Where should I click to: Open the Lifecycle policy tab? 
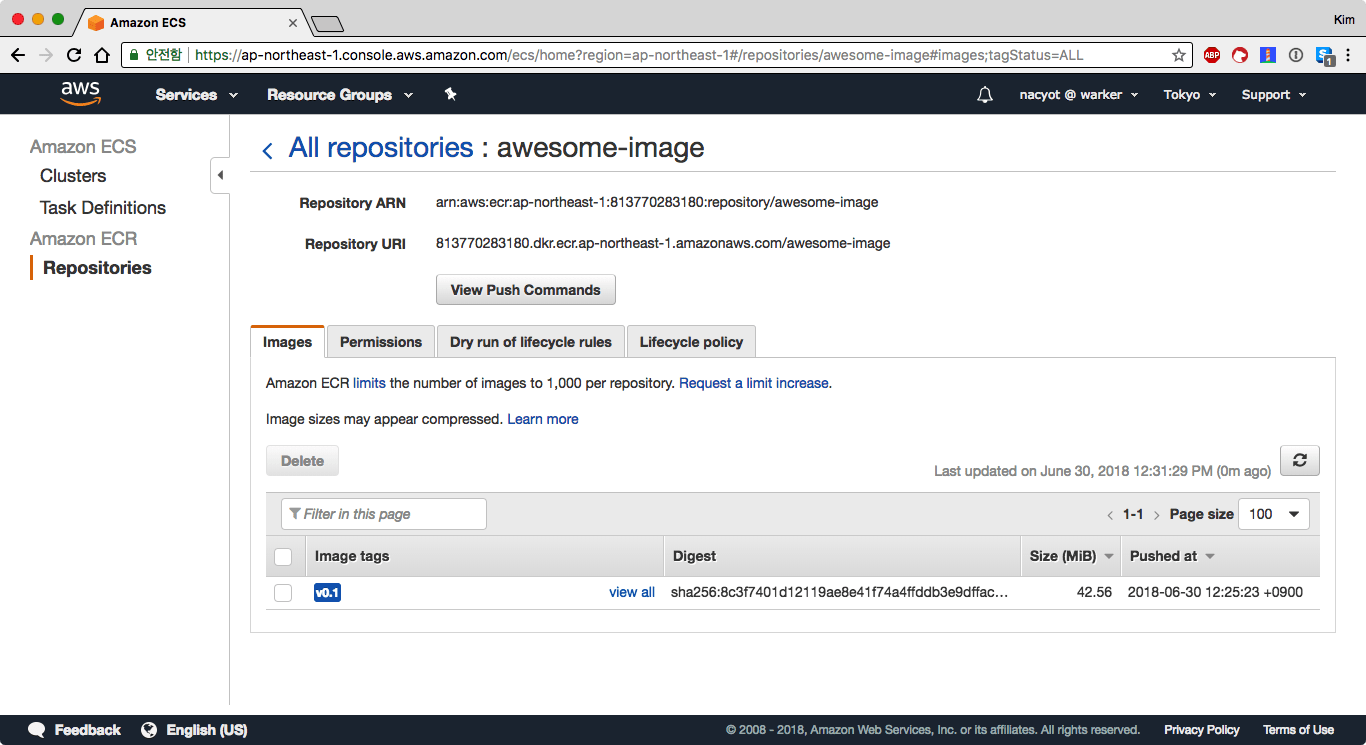pyautogui.click(x=691, y=342)
